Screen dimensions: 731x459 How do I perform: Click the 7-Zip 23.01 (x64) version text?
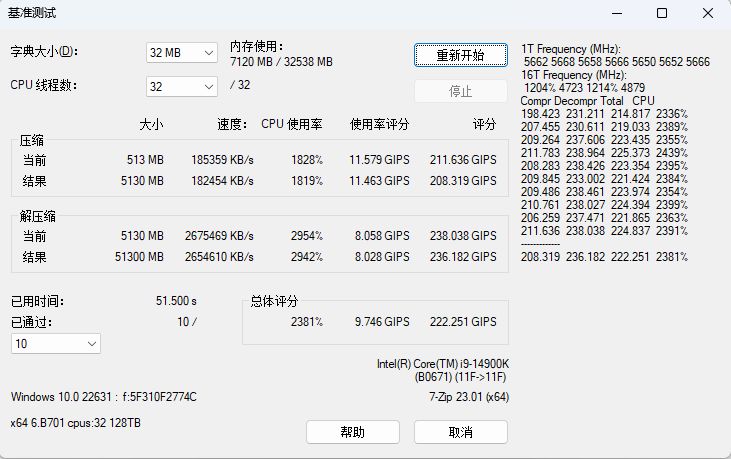pos(468,397)
